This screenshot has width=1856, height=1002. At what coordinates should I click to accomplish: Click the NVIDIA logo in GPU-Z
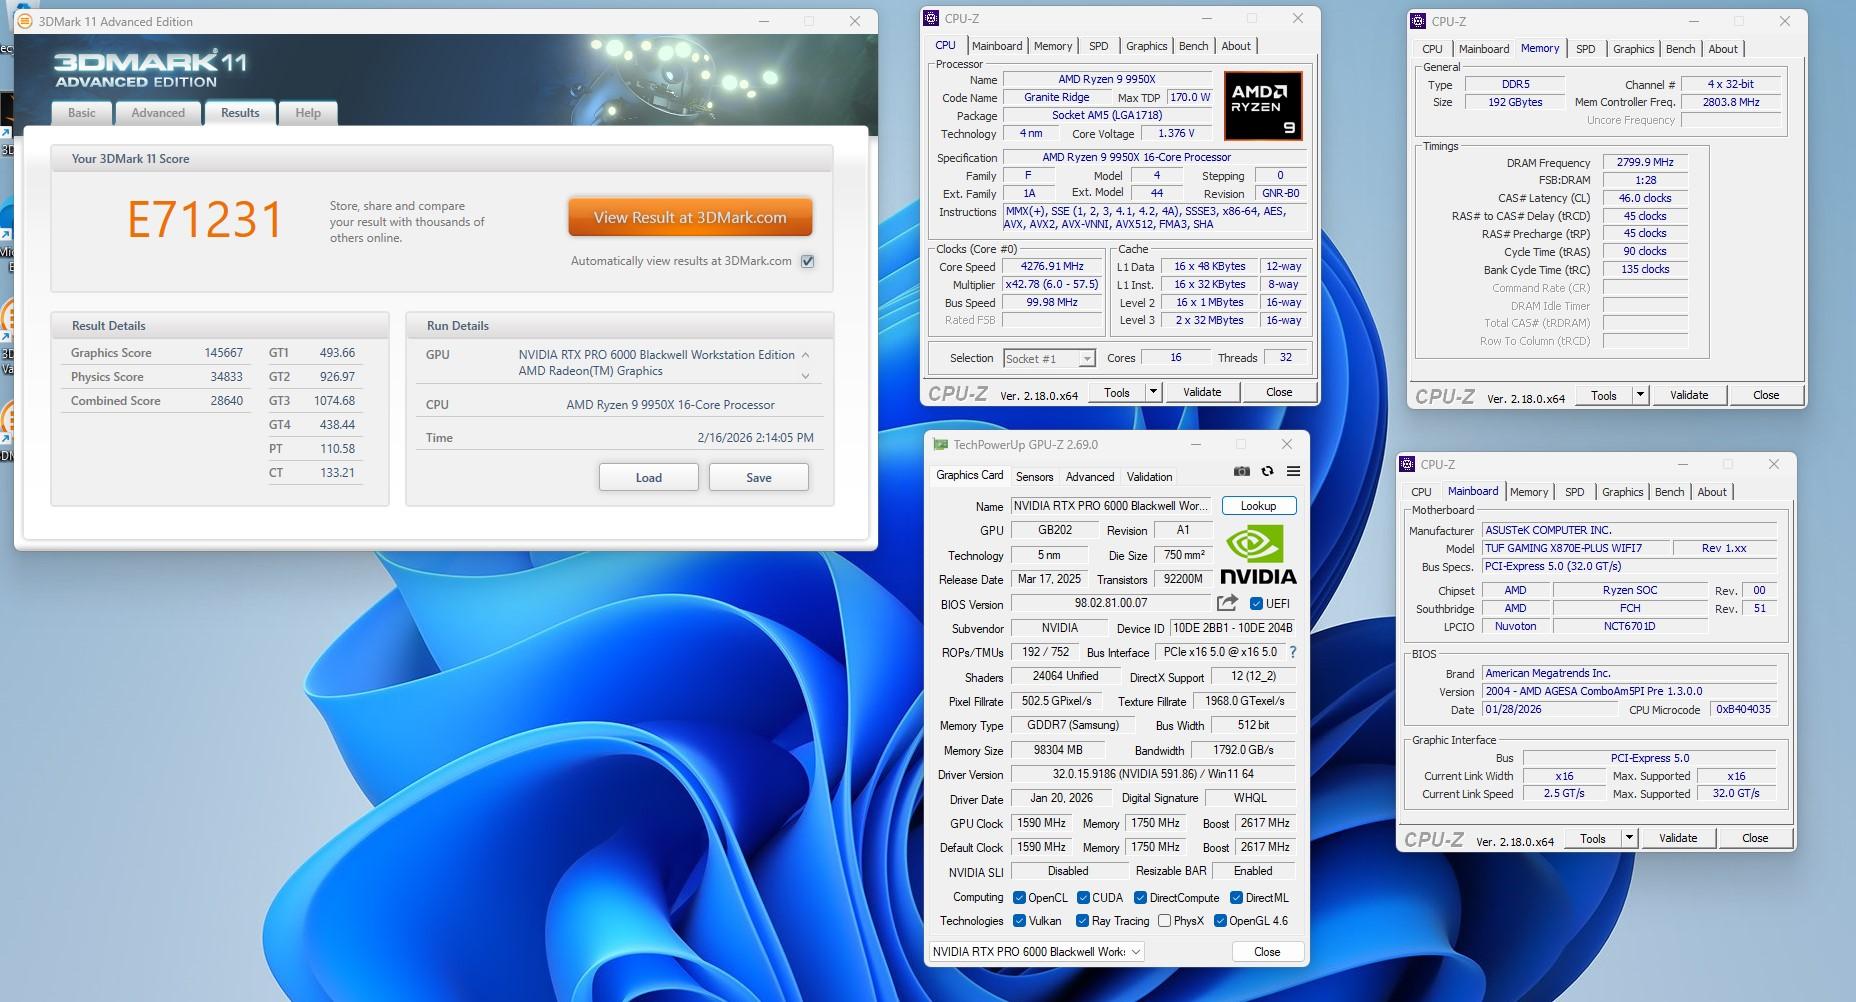tap(1257, 556)
